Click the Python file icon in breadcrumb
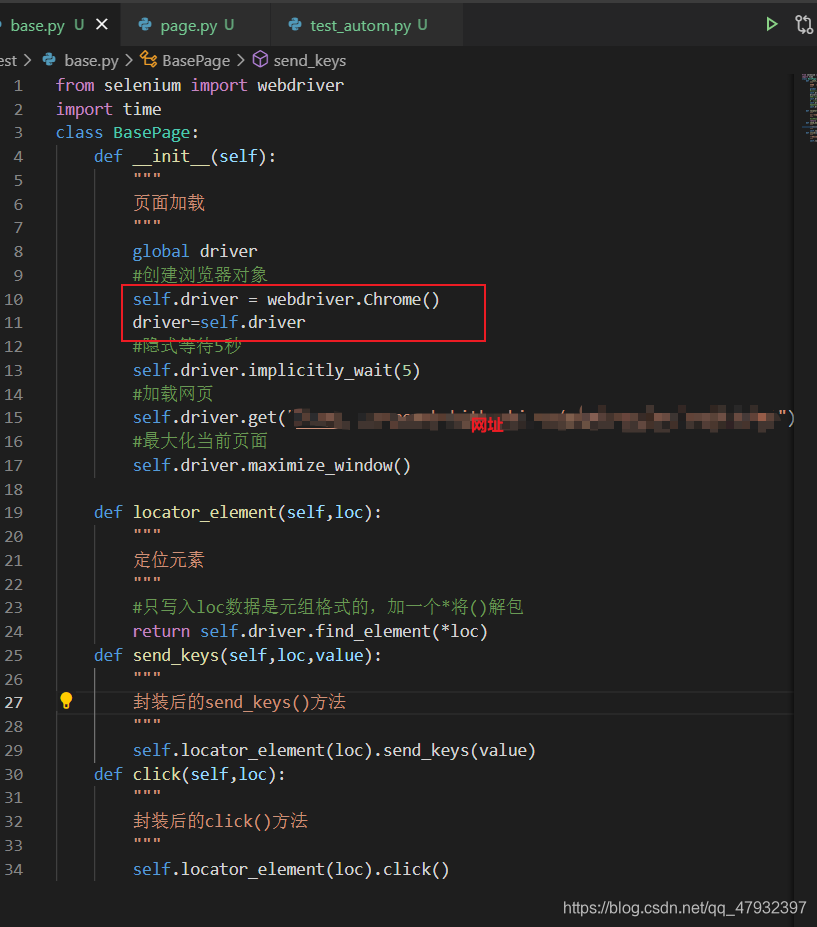This screenshot has height=927, width=817. click(49, 60)
